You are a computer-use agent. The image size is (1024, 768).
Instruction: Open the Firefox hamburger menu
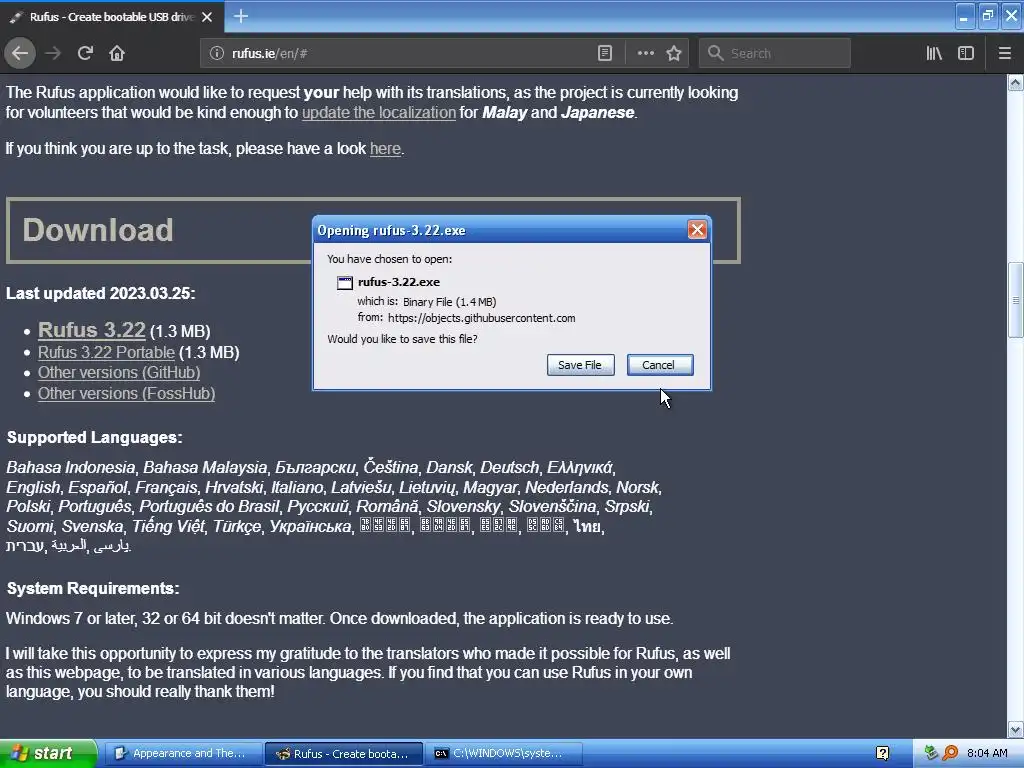click(x=1004, y=53)
